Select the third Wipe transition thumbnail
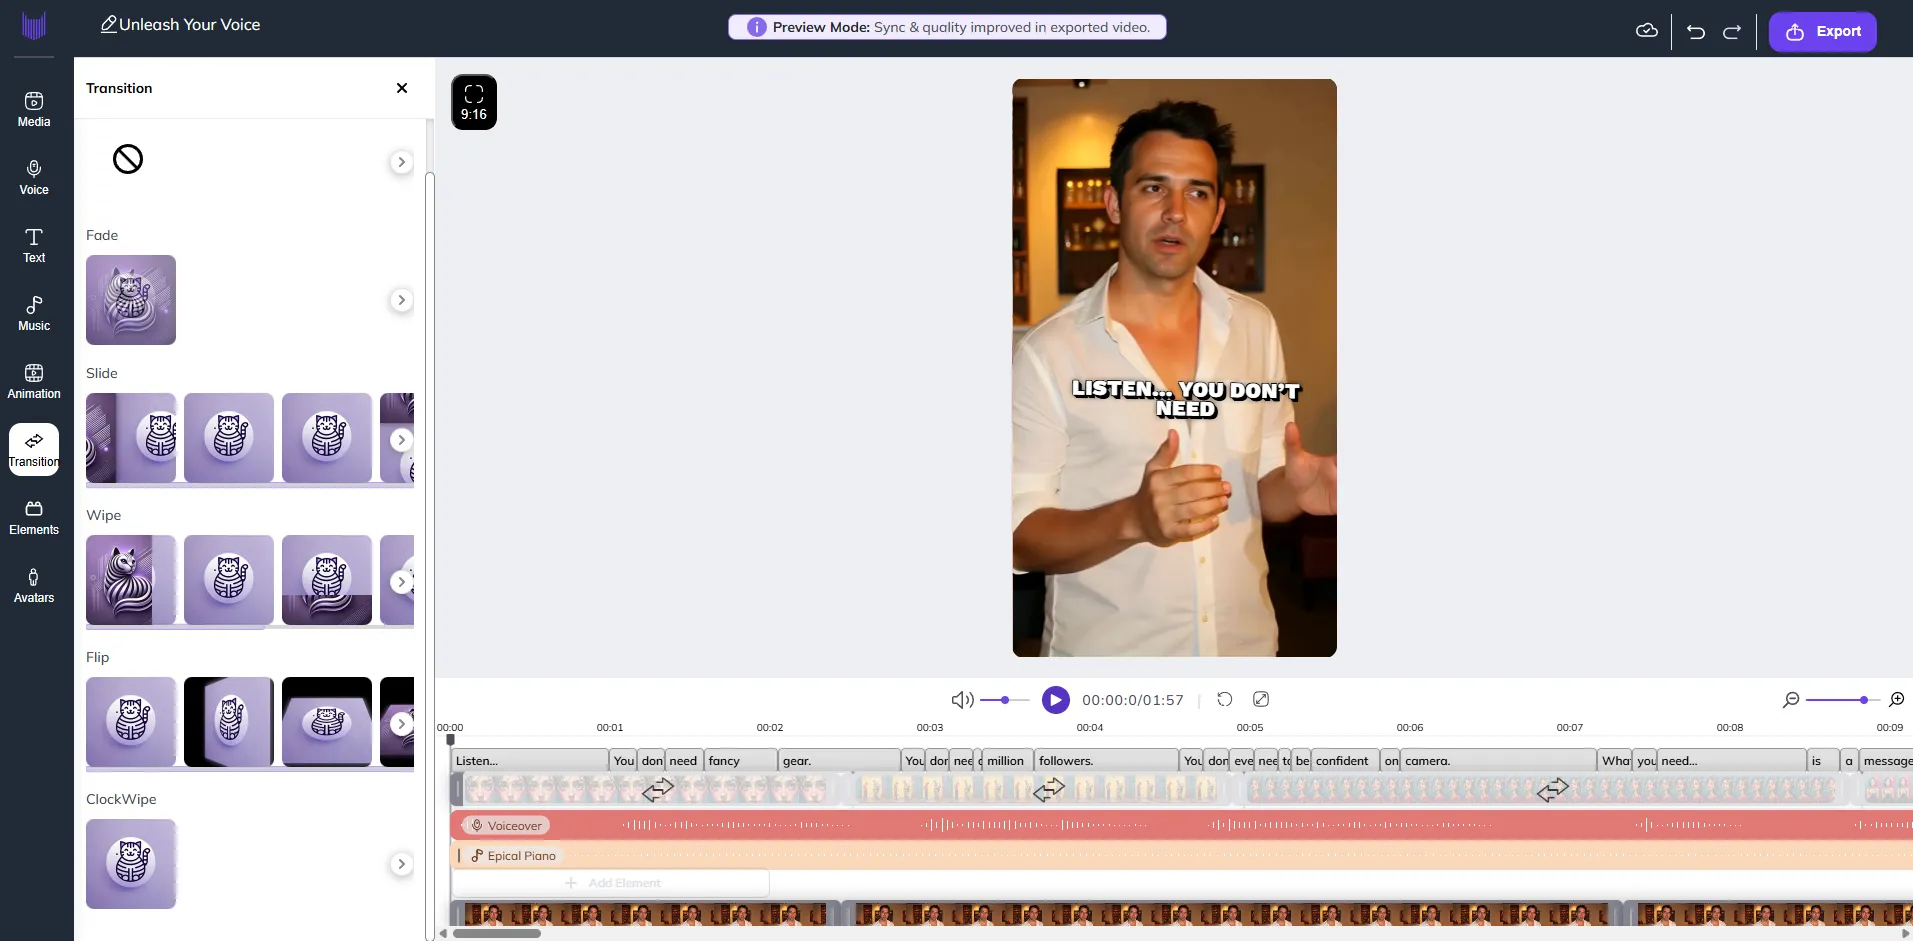The image size is (1913, 941). (x=327, y=580)
